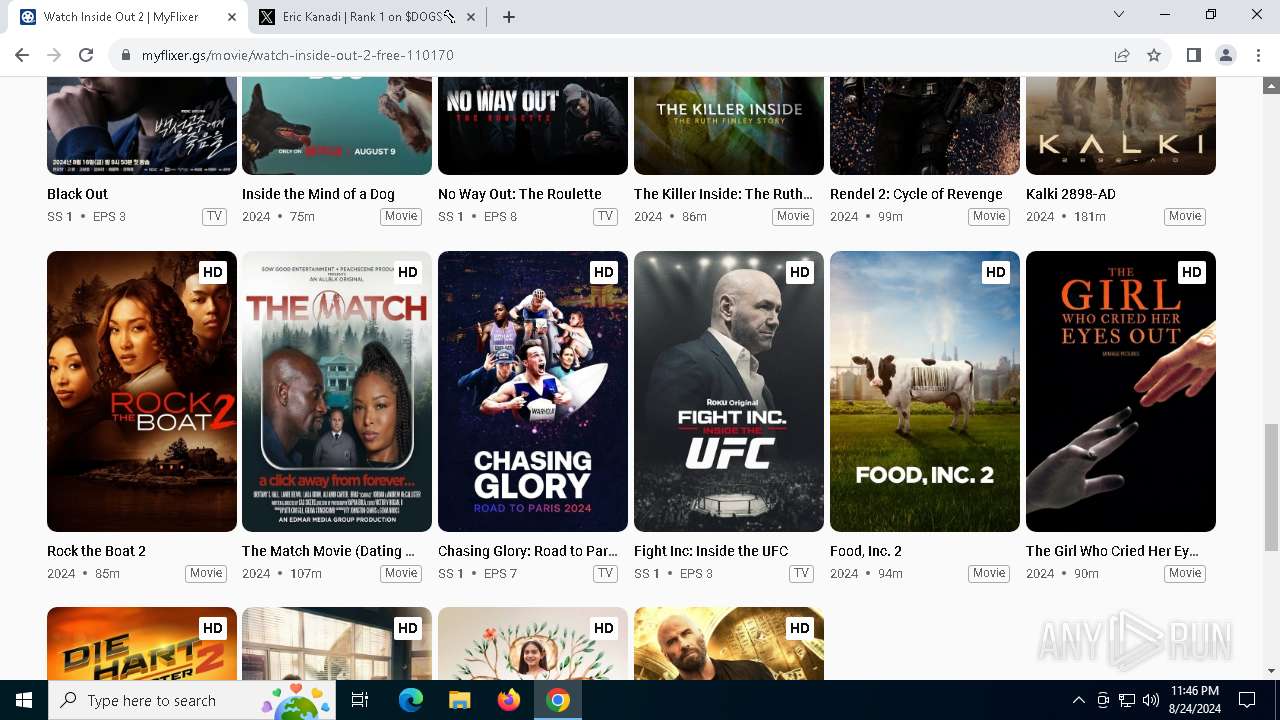Viewport: 1280px width, 720px height.
Task: Close the Watch Inside Out 2 tab
Action: tap(232, 17)
